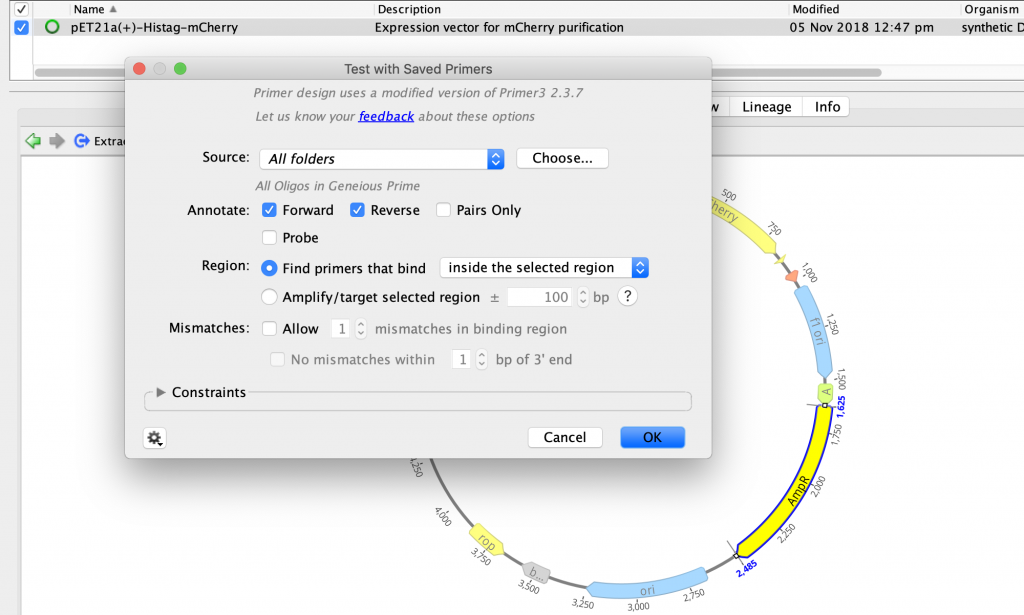Follow the feedback hyperlink
This screenshot has width=1024, height=615.
point(386,116)
